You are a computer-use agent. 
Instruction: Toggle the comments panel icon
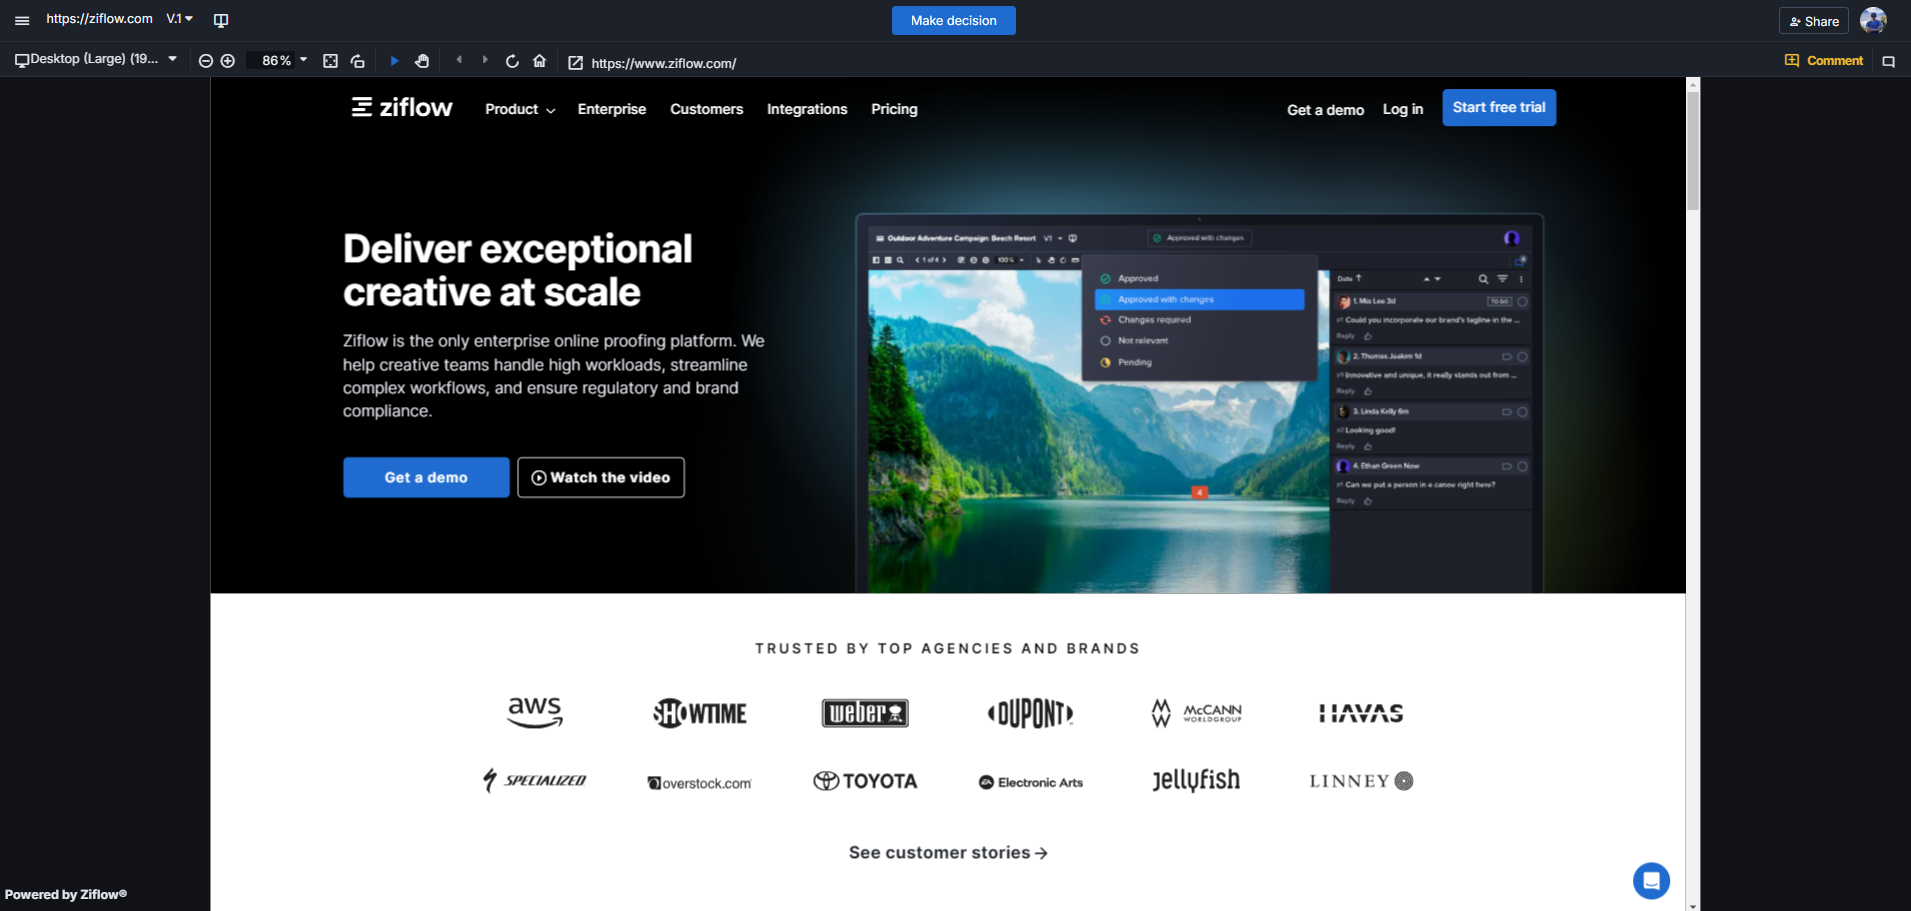[1888, 61]
